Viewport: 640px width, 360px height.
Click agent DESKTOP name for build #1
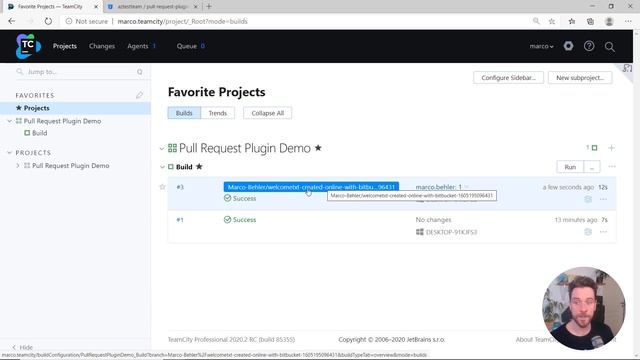(x=451, y=232)
